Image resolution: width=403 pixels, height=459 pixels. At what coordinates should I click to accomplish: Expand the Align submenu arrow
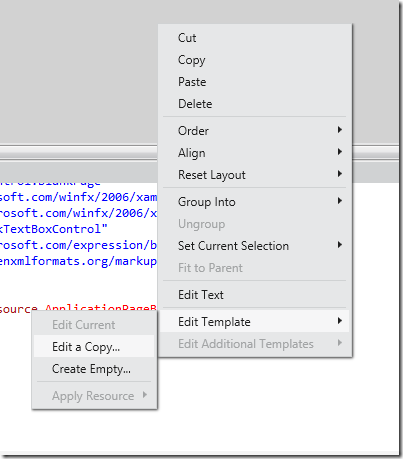(x=340, y=152)
